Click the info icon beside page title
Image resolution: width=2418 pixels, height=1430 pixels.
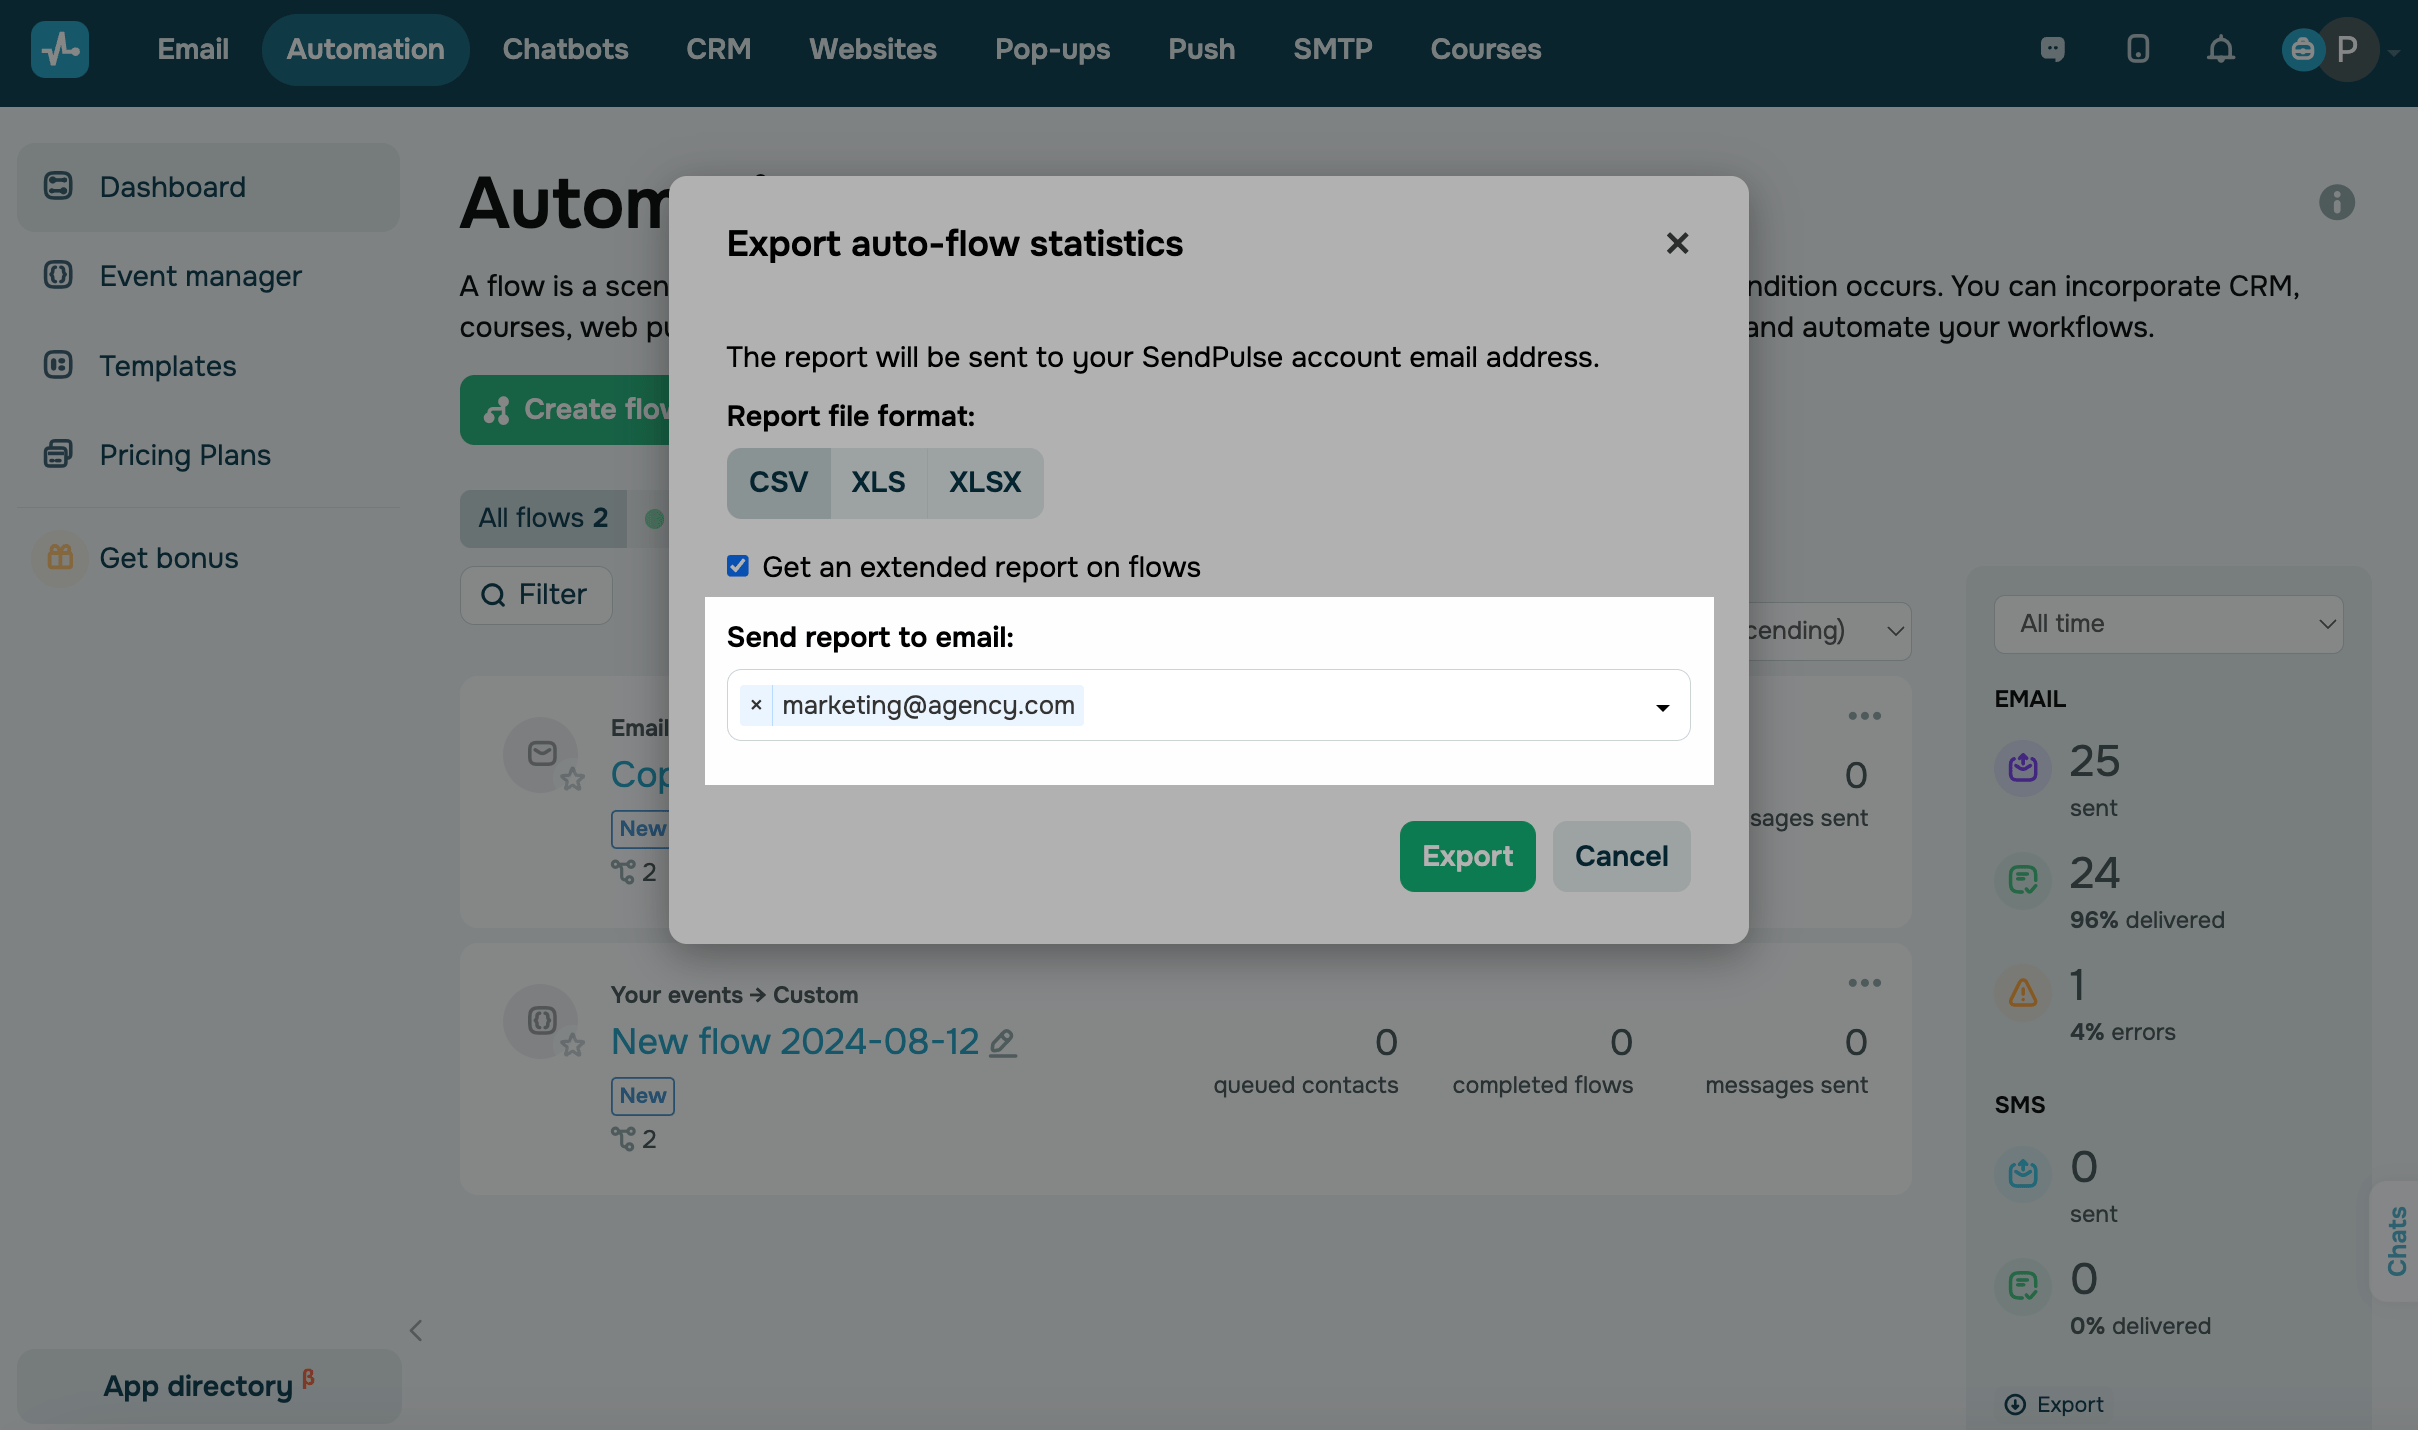click(2336, 202)
